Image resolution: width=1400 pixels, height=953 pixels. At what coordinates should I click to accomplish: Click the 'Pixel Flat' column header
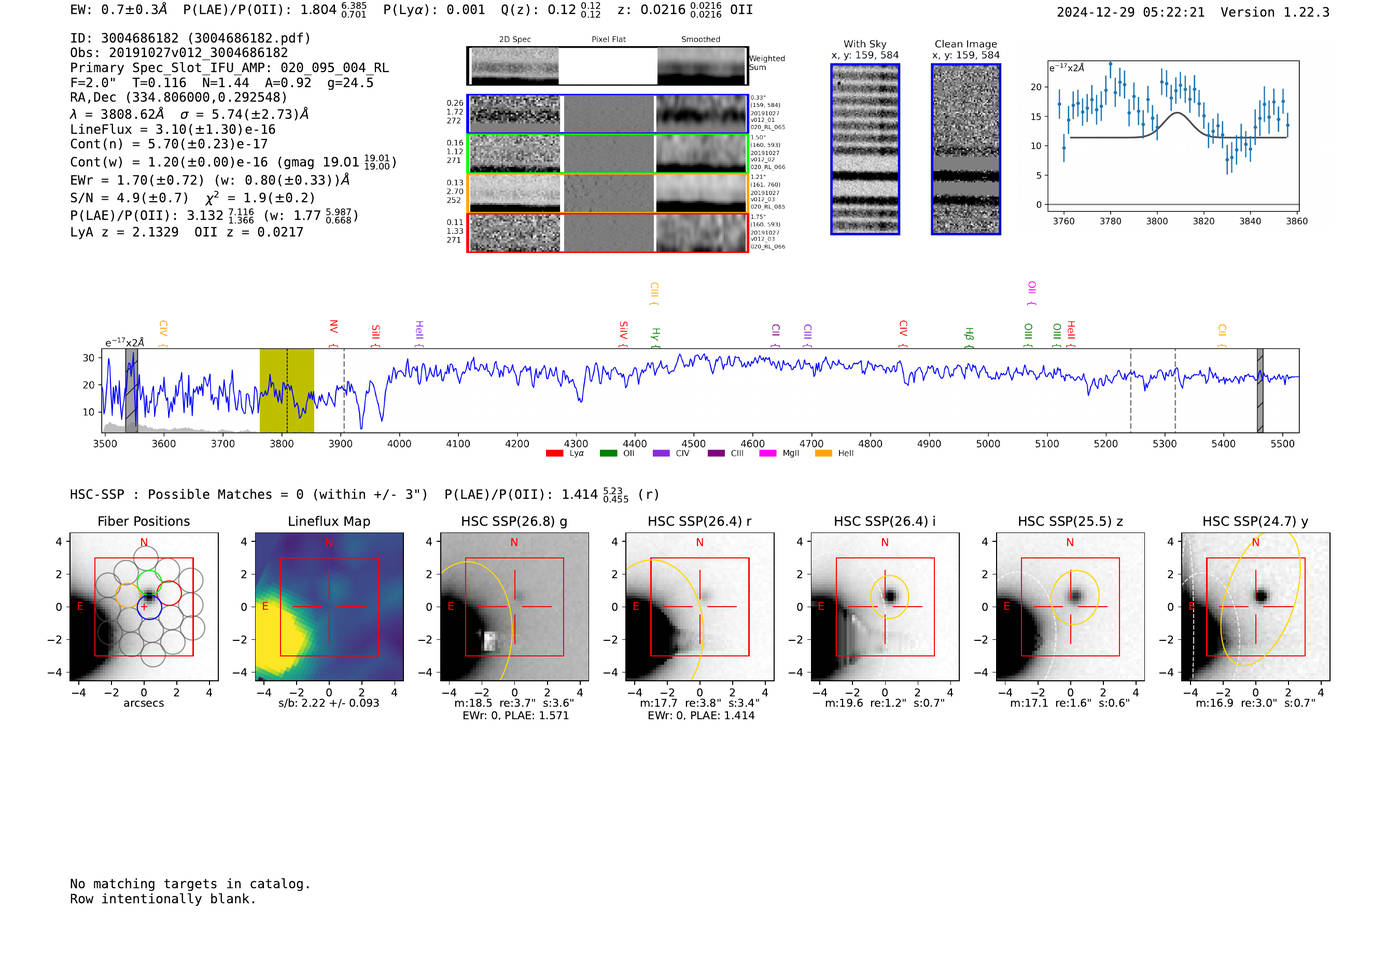point(608,39)
